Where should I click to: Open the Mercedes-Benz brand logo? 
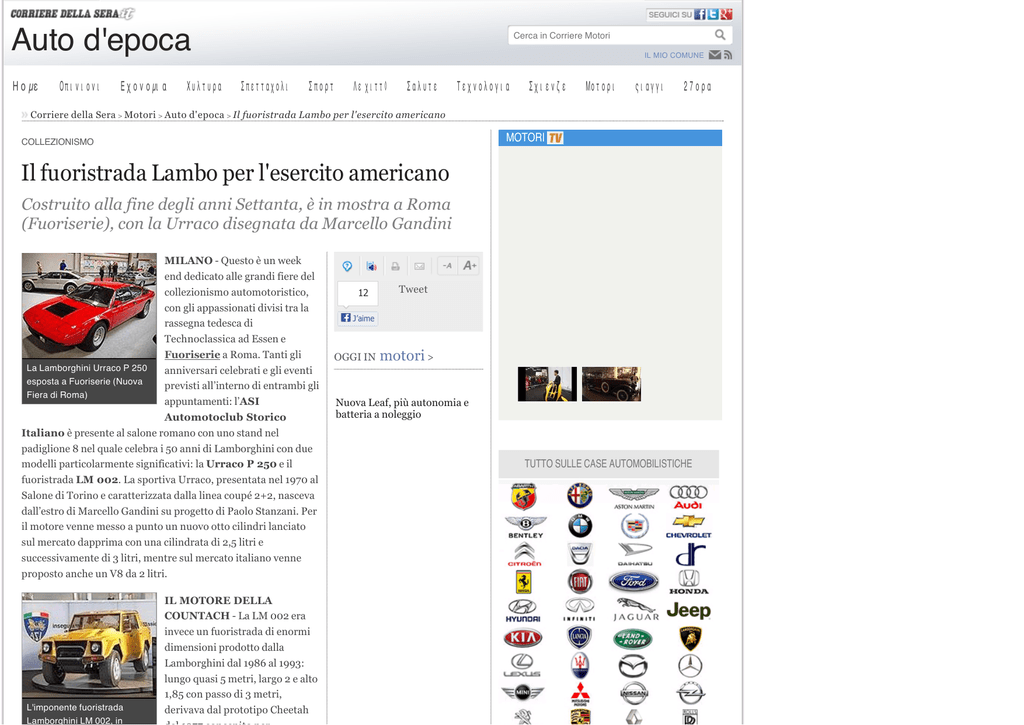pos(690,666)
